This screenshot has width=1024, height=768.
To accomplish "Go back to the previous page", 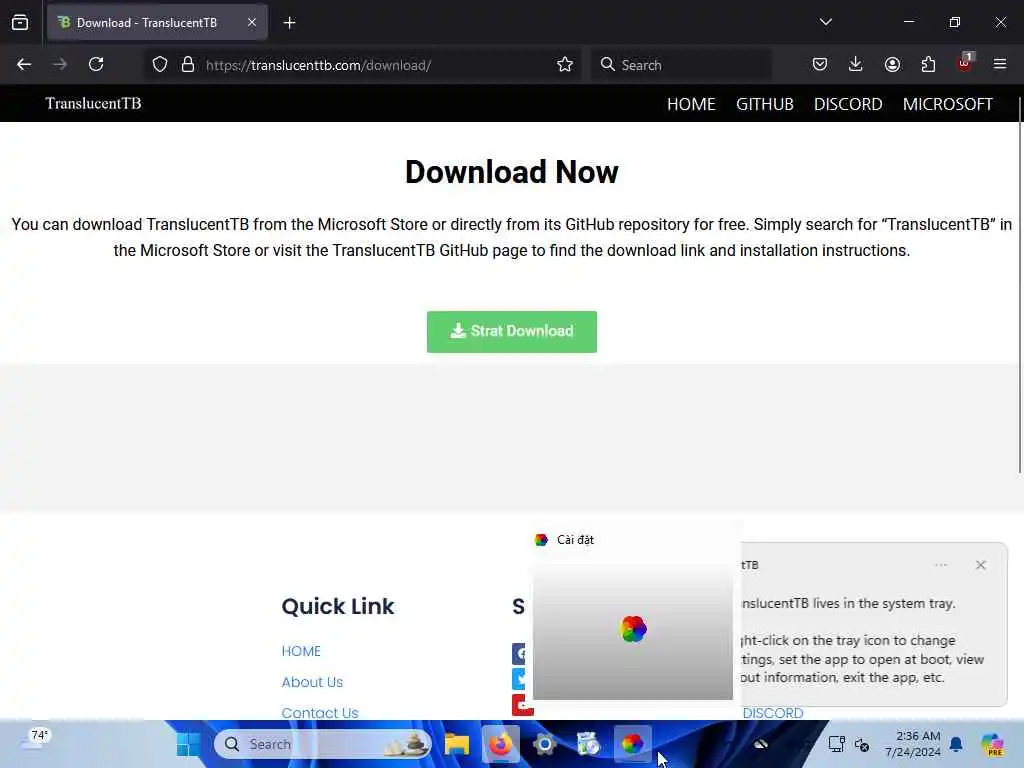I will click(24, 64).
